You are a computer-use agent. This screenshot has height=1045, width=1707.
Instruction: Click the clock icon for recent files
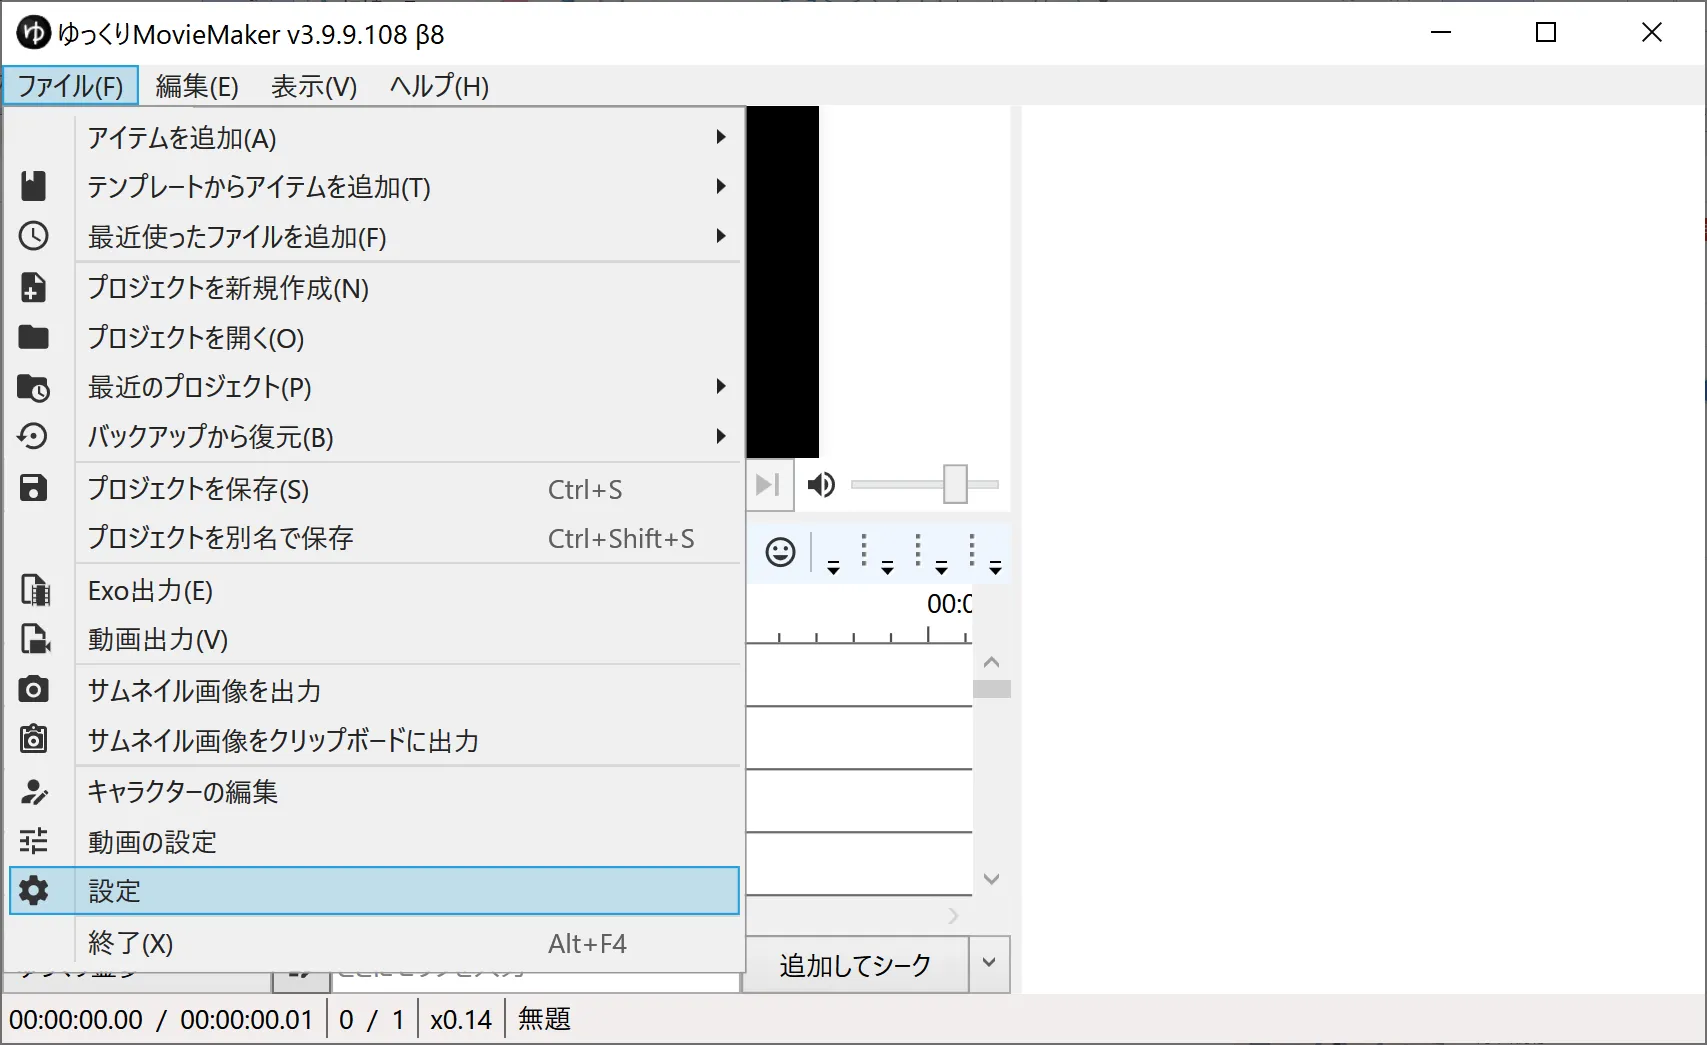pos(34,236)
